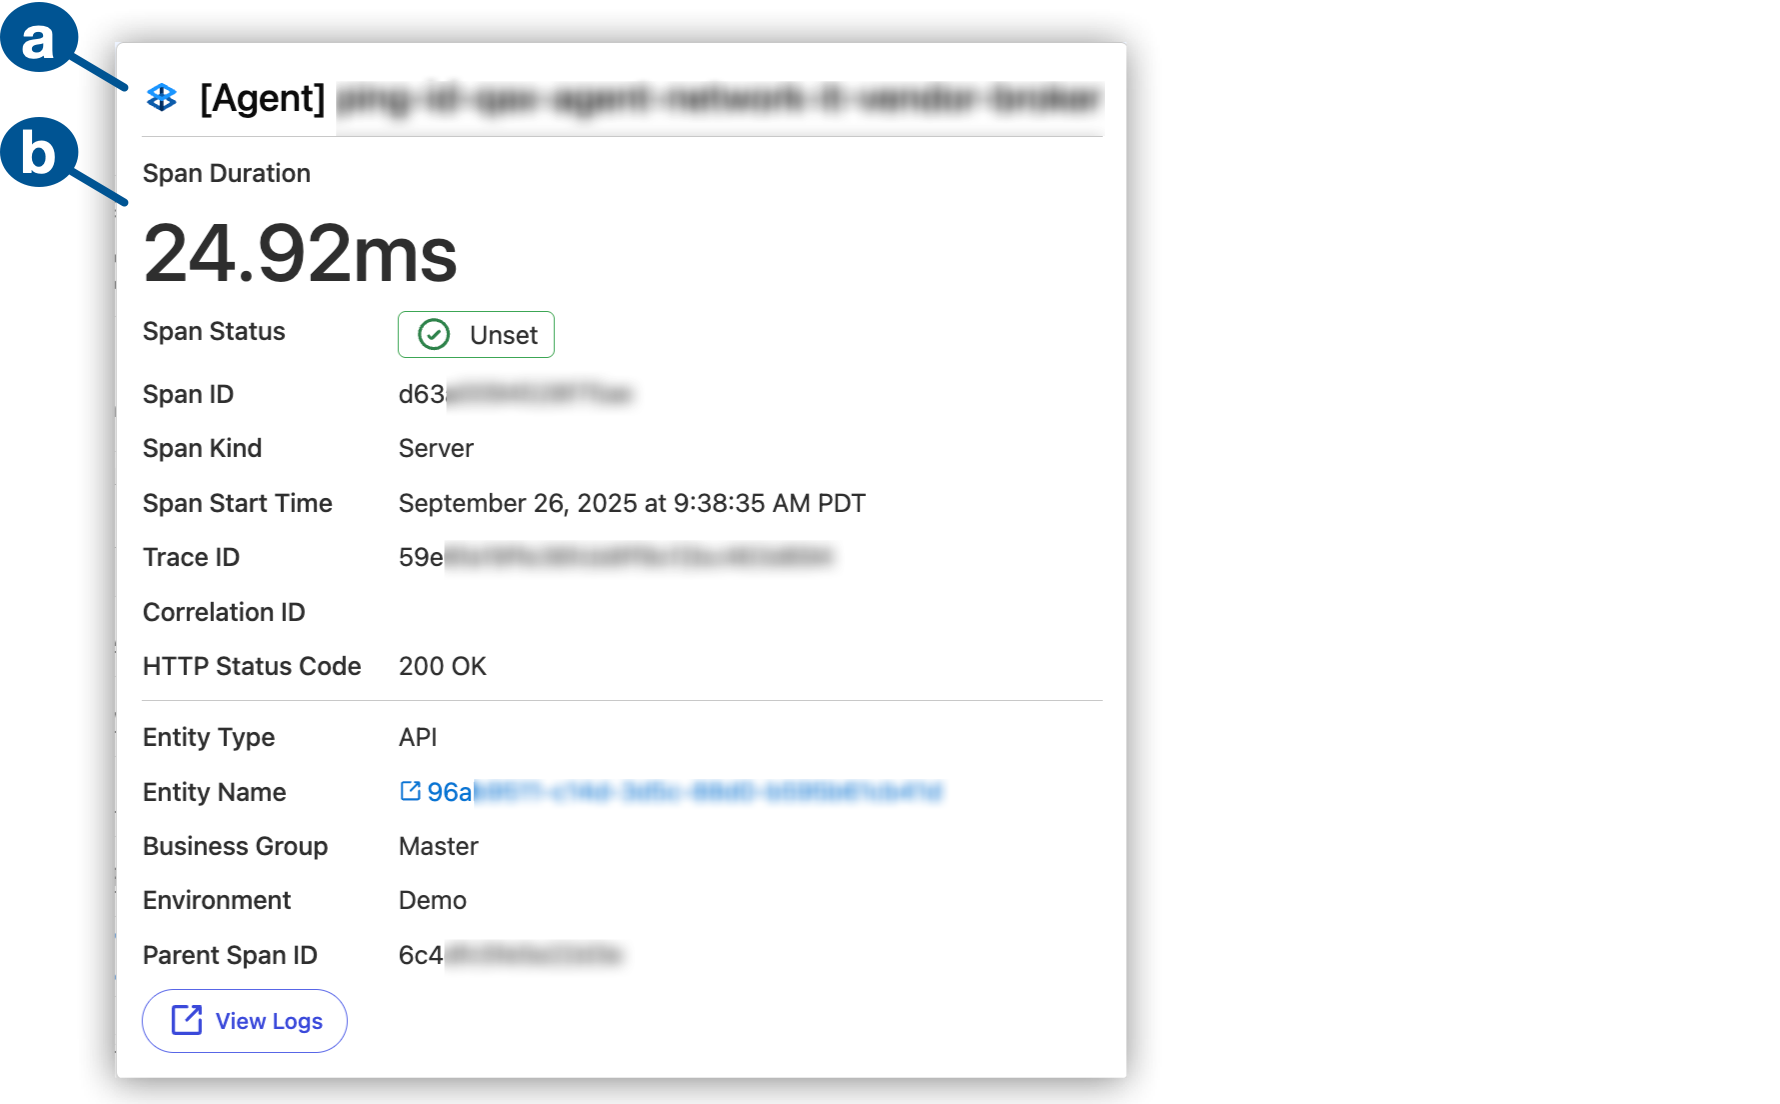
Task: Click callout marker b
Action: pos(38,153)
